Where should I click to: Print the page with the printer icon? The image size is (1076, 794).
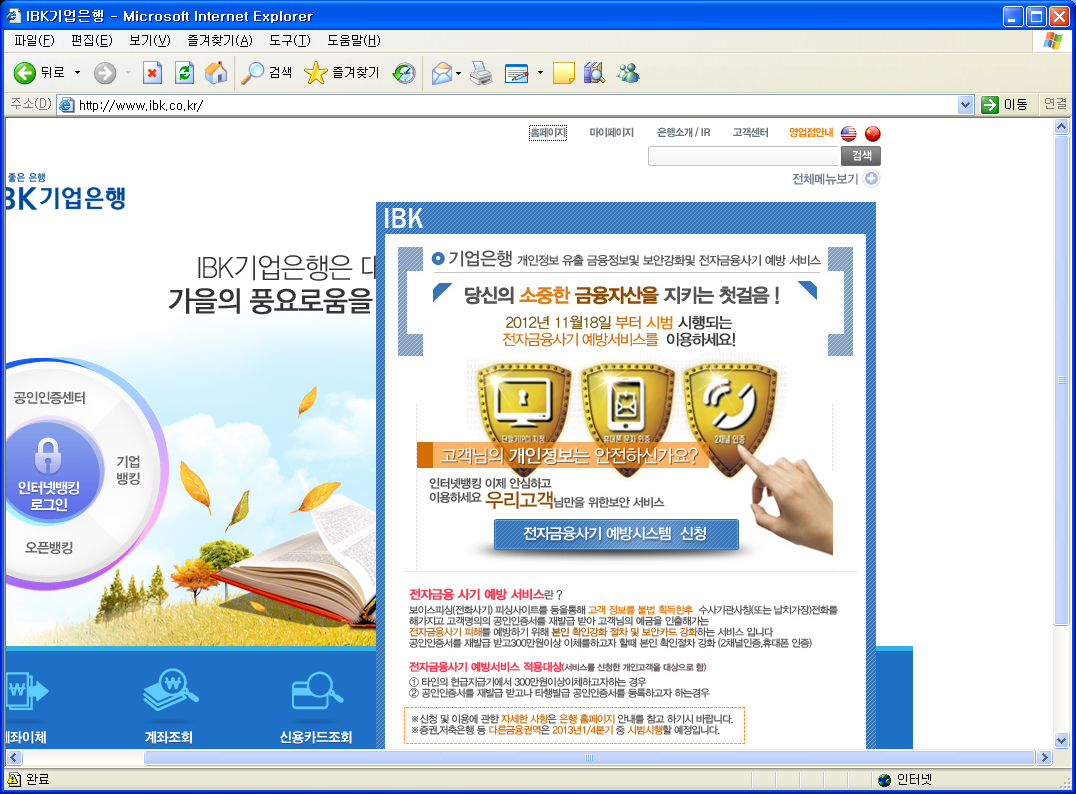tap(481, 73)
